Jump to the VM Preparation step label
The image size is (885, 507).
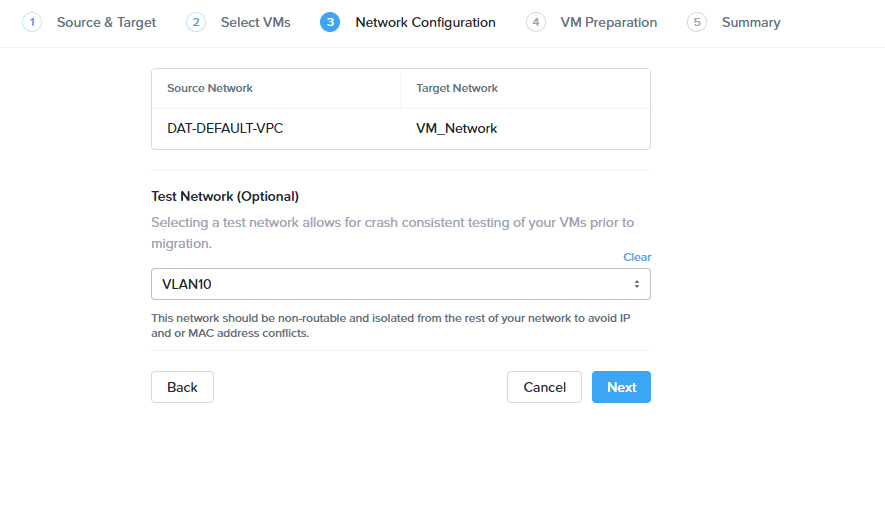click(x=608, y=22)
